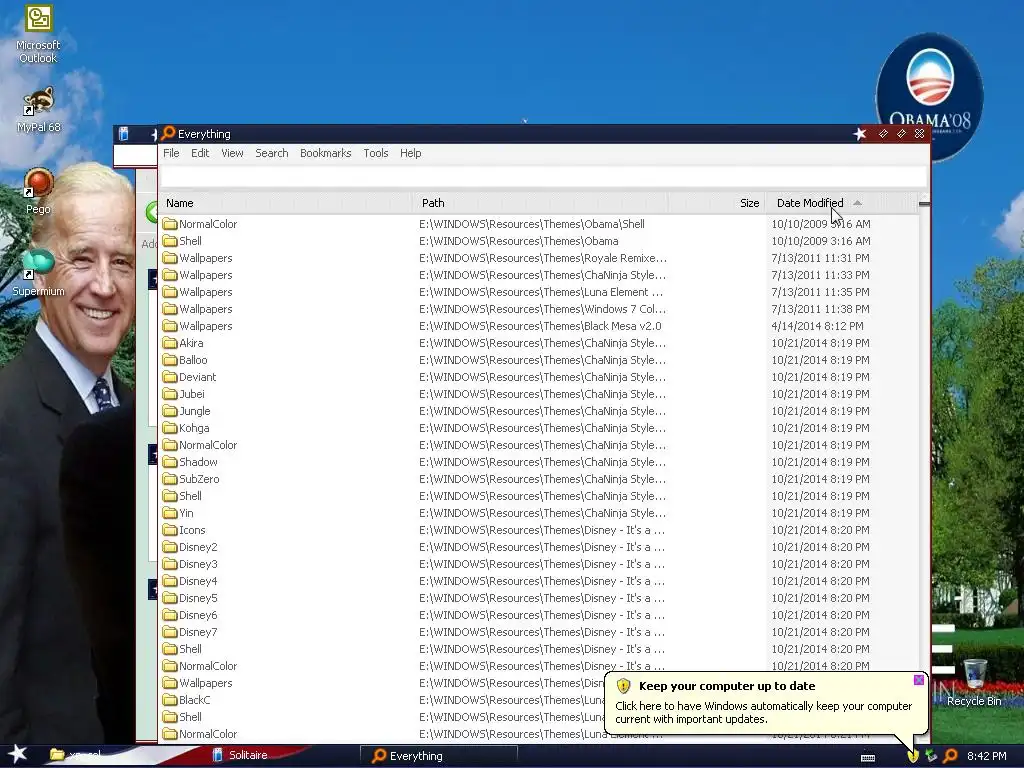Click the star Start button on taskbar

click(18, 754)
